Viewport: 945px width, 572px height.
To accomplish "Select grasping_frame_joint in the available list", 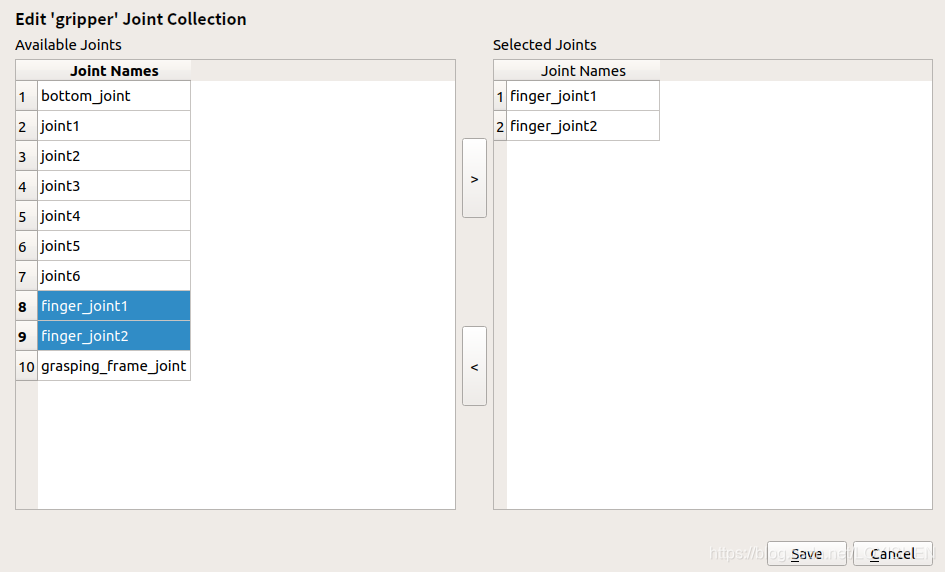I will coord(113,366).
